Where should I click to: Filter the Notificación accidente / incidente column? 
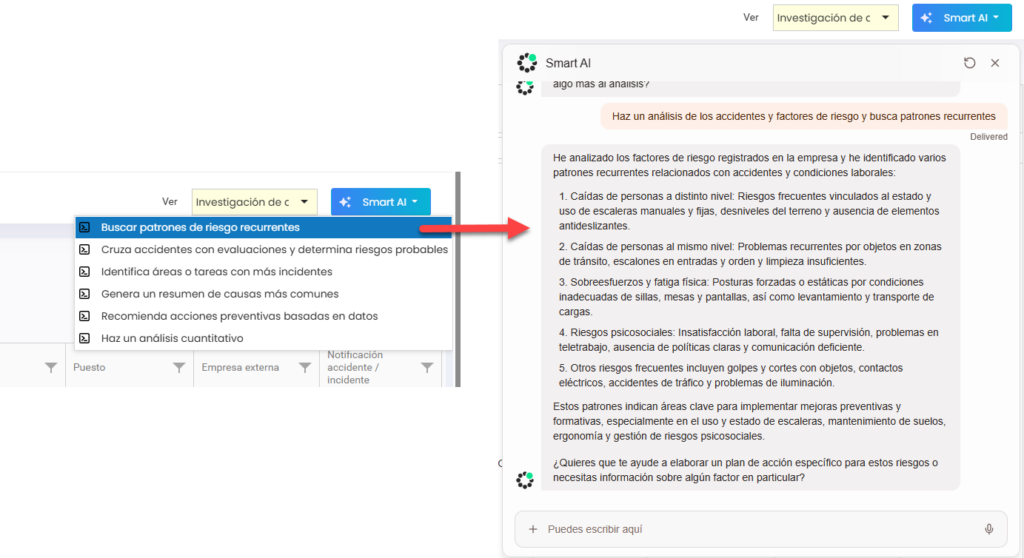click(427, 368)
